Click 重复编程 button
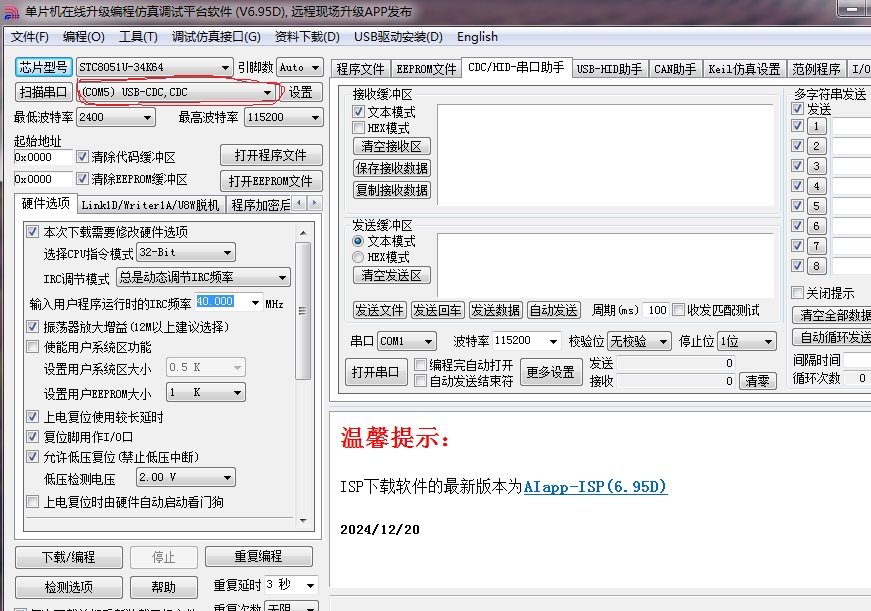Screen dimensions: 871x611 [x=259, y=556]
